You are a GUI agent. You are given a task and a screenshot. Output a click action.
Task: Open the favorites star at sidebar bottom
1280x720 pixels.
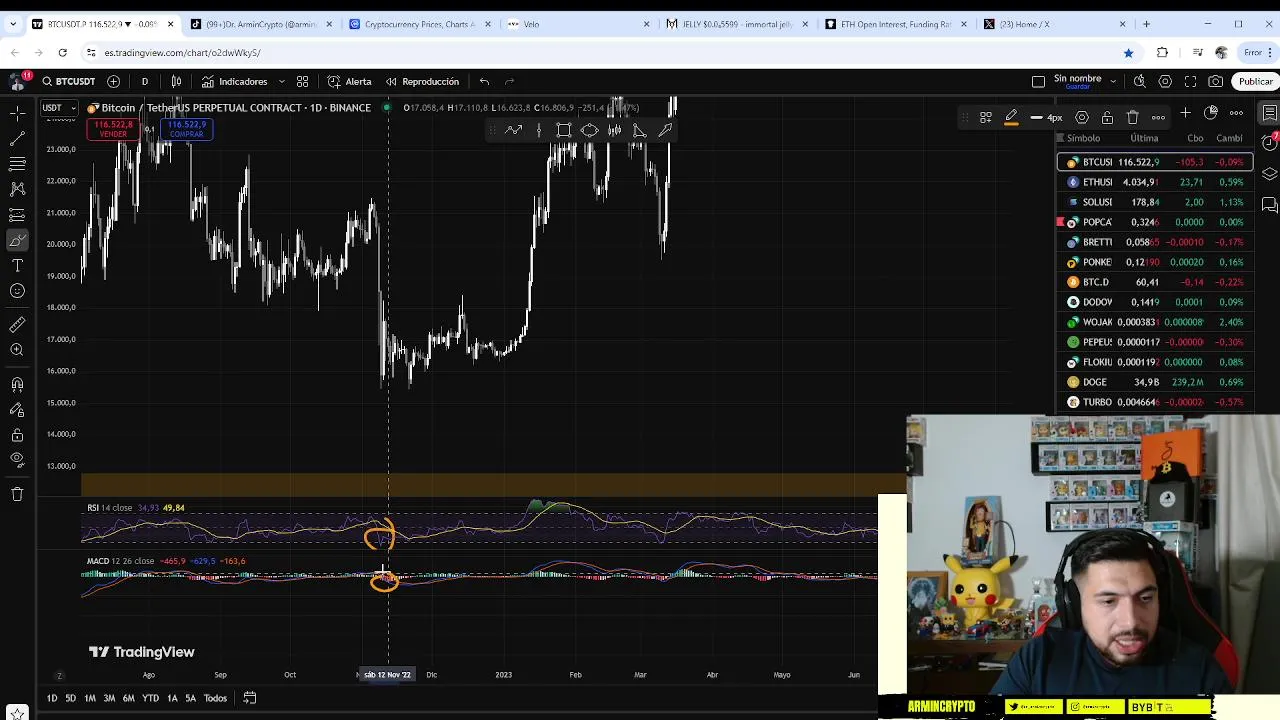point(17,714)
